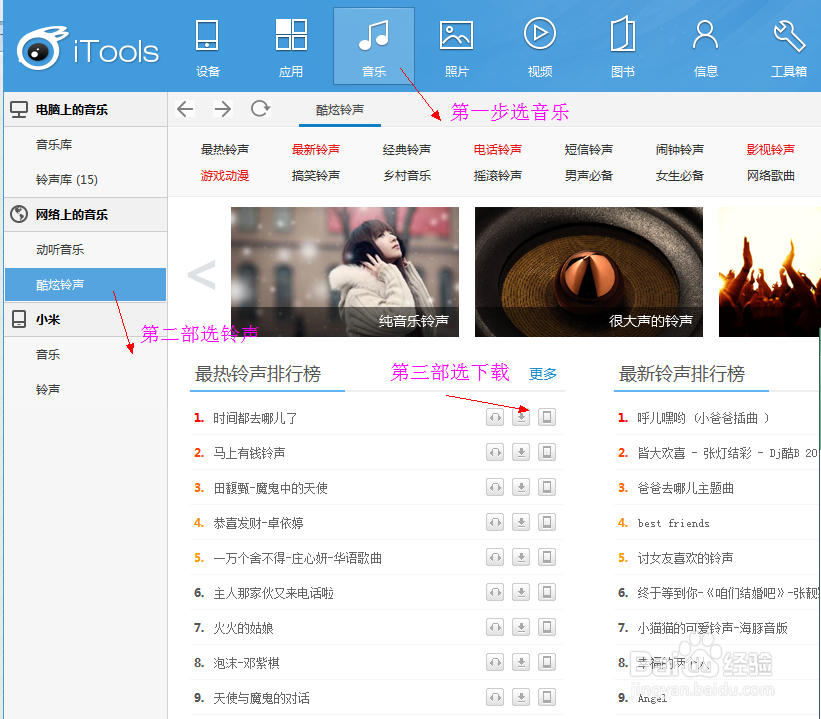Open the 音乐 (Music) section in the top toolbar

(373, 45)
